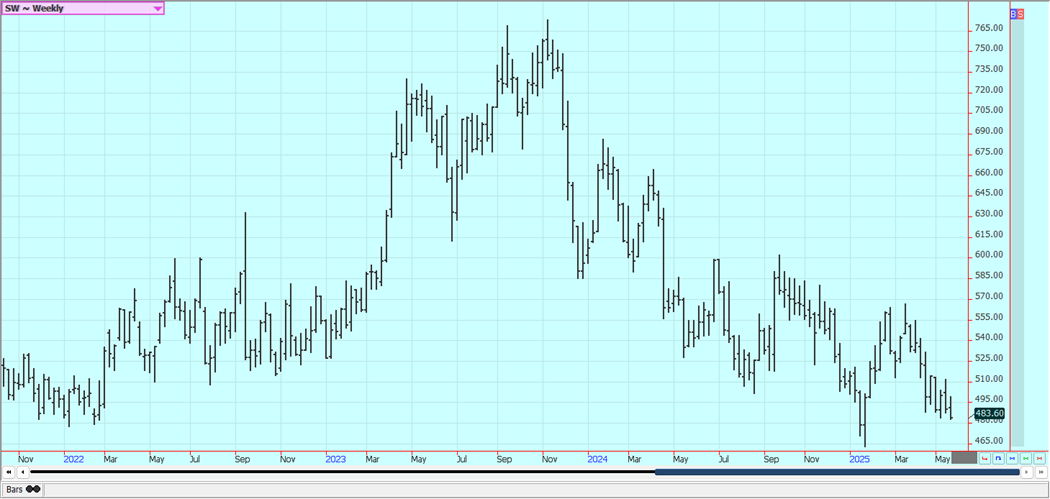The height and width of the screenshot is (499, 1050).
Task: Click the 2023 year label on time axis
Action: point(336,459)
